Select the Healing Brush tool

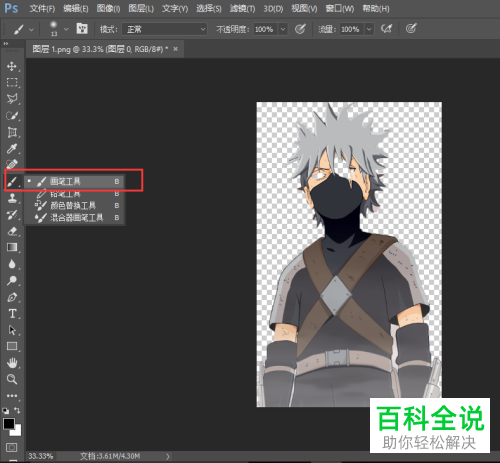tap(12, 164)
